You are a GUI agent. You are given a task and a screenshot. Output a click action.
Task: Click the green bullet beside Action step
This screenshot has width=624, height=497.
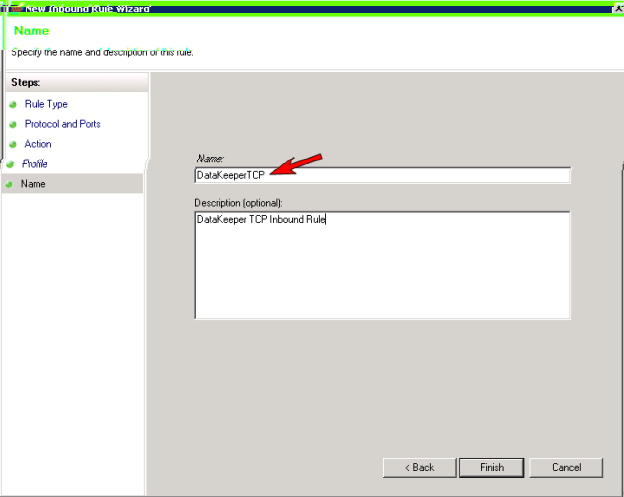tap(13, 144)
